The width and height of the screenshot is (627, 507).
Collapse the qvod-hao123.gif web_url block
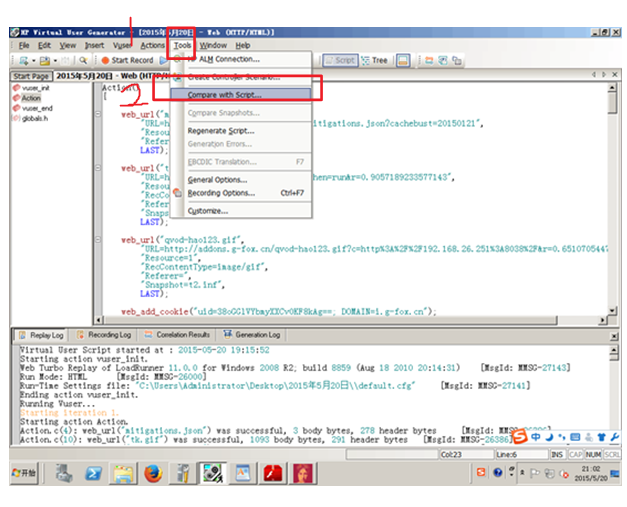(x=98, y=240)
